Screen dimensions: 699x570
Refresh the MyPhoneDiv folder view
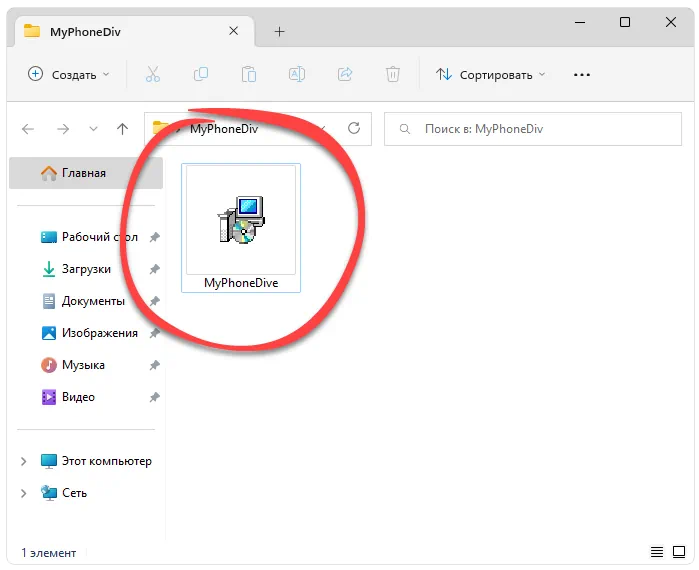click(x=354, y=128)
